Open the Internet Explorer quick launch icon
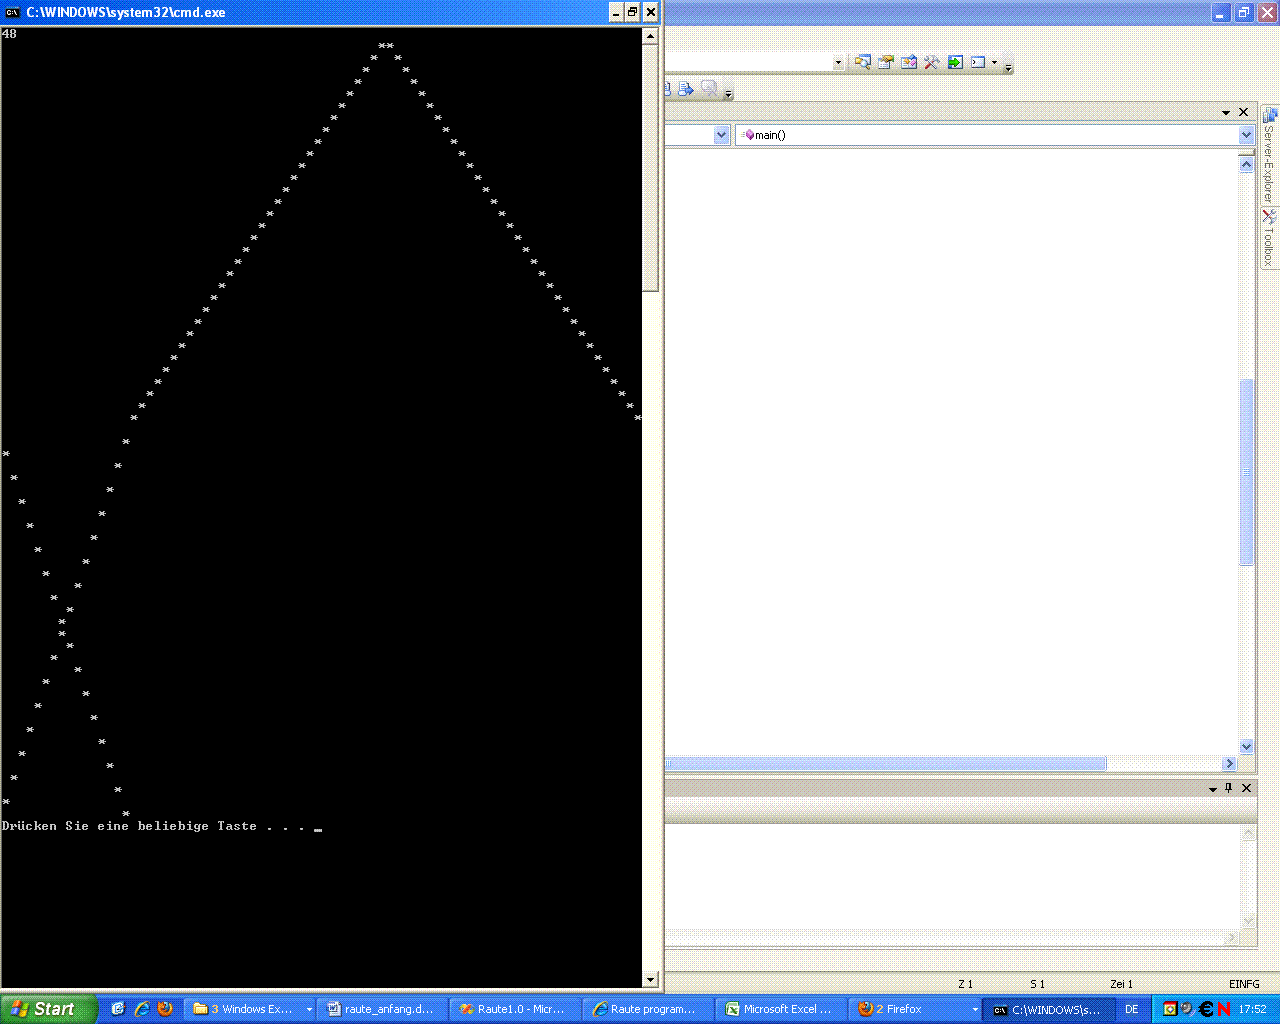 [142, 1009]
